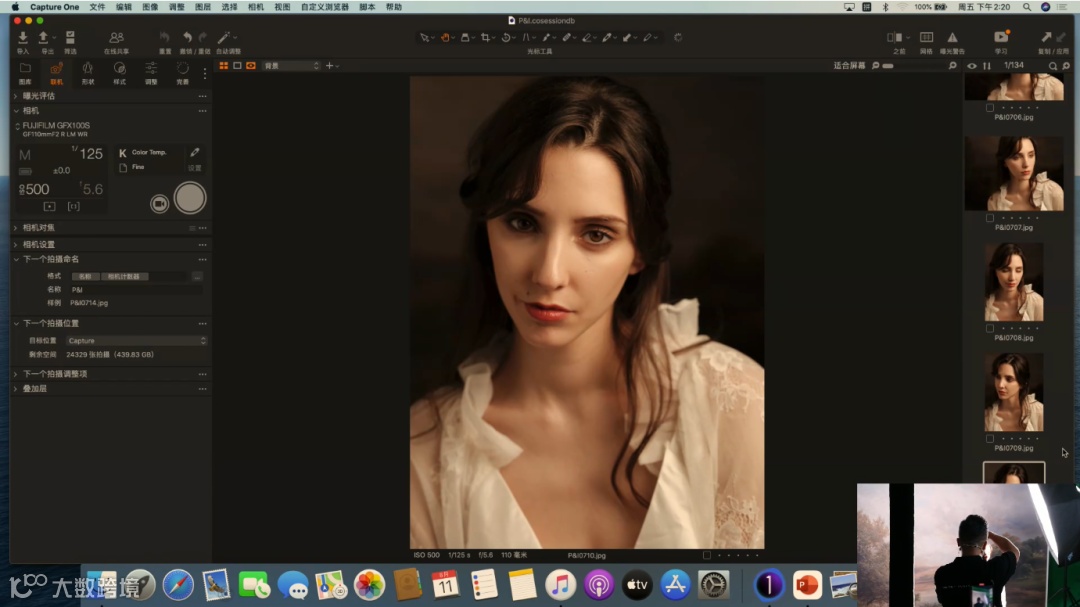Image resolution: width=1080 pixels, height=607 pixels.
Task: Collapse the 相机 panel
Action: pos(16,110)
